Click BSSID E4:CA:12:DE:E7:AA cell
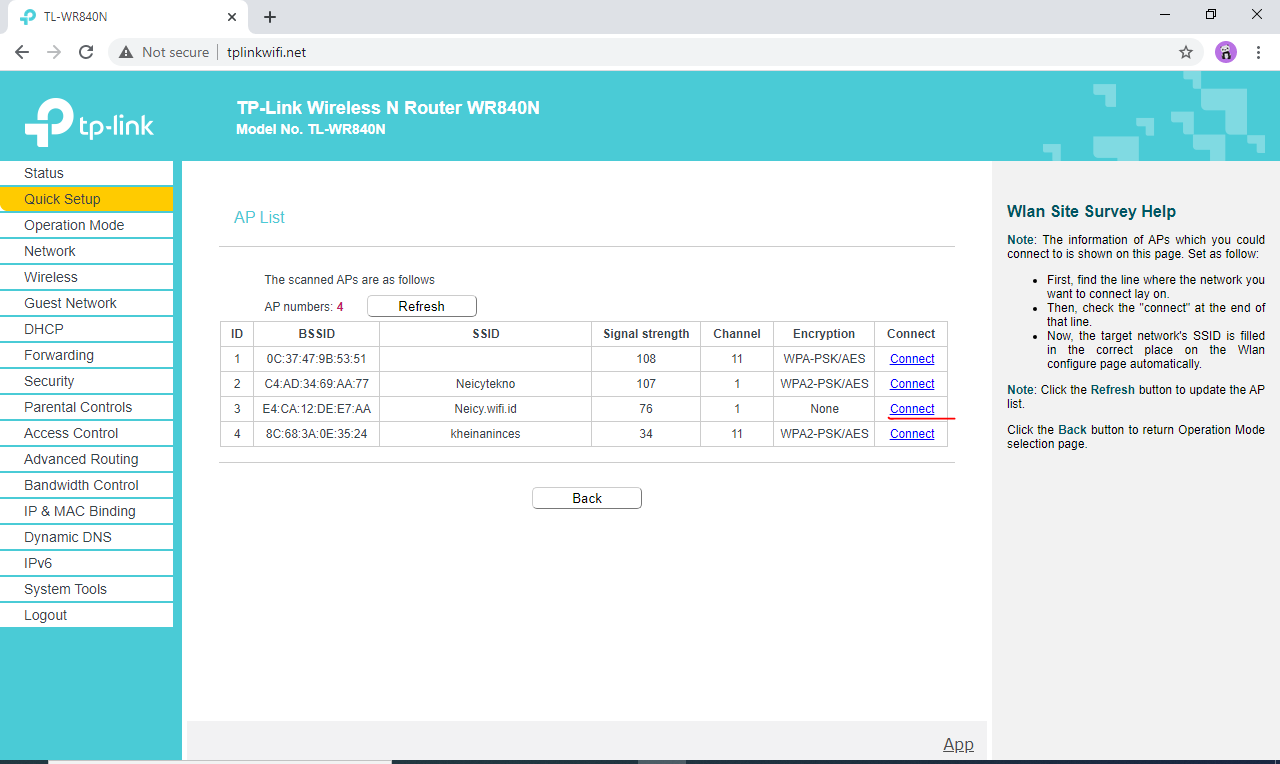 point(317,409)
